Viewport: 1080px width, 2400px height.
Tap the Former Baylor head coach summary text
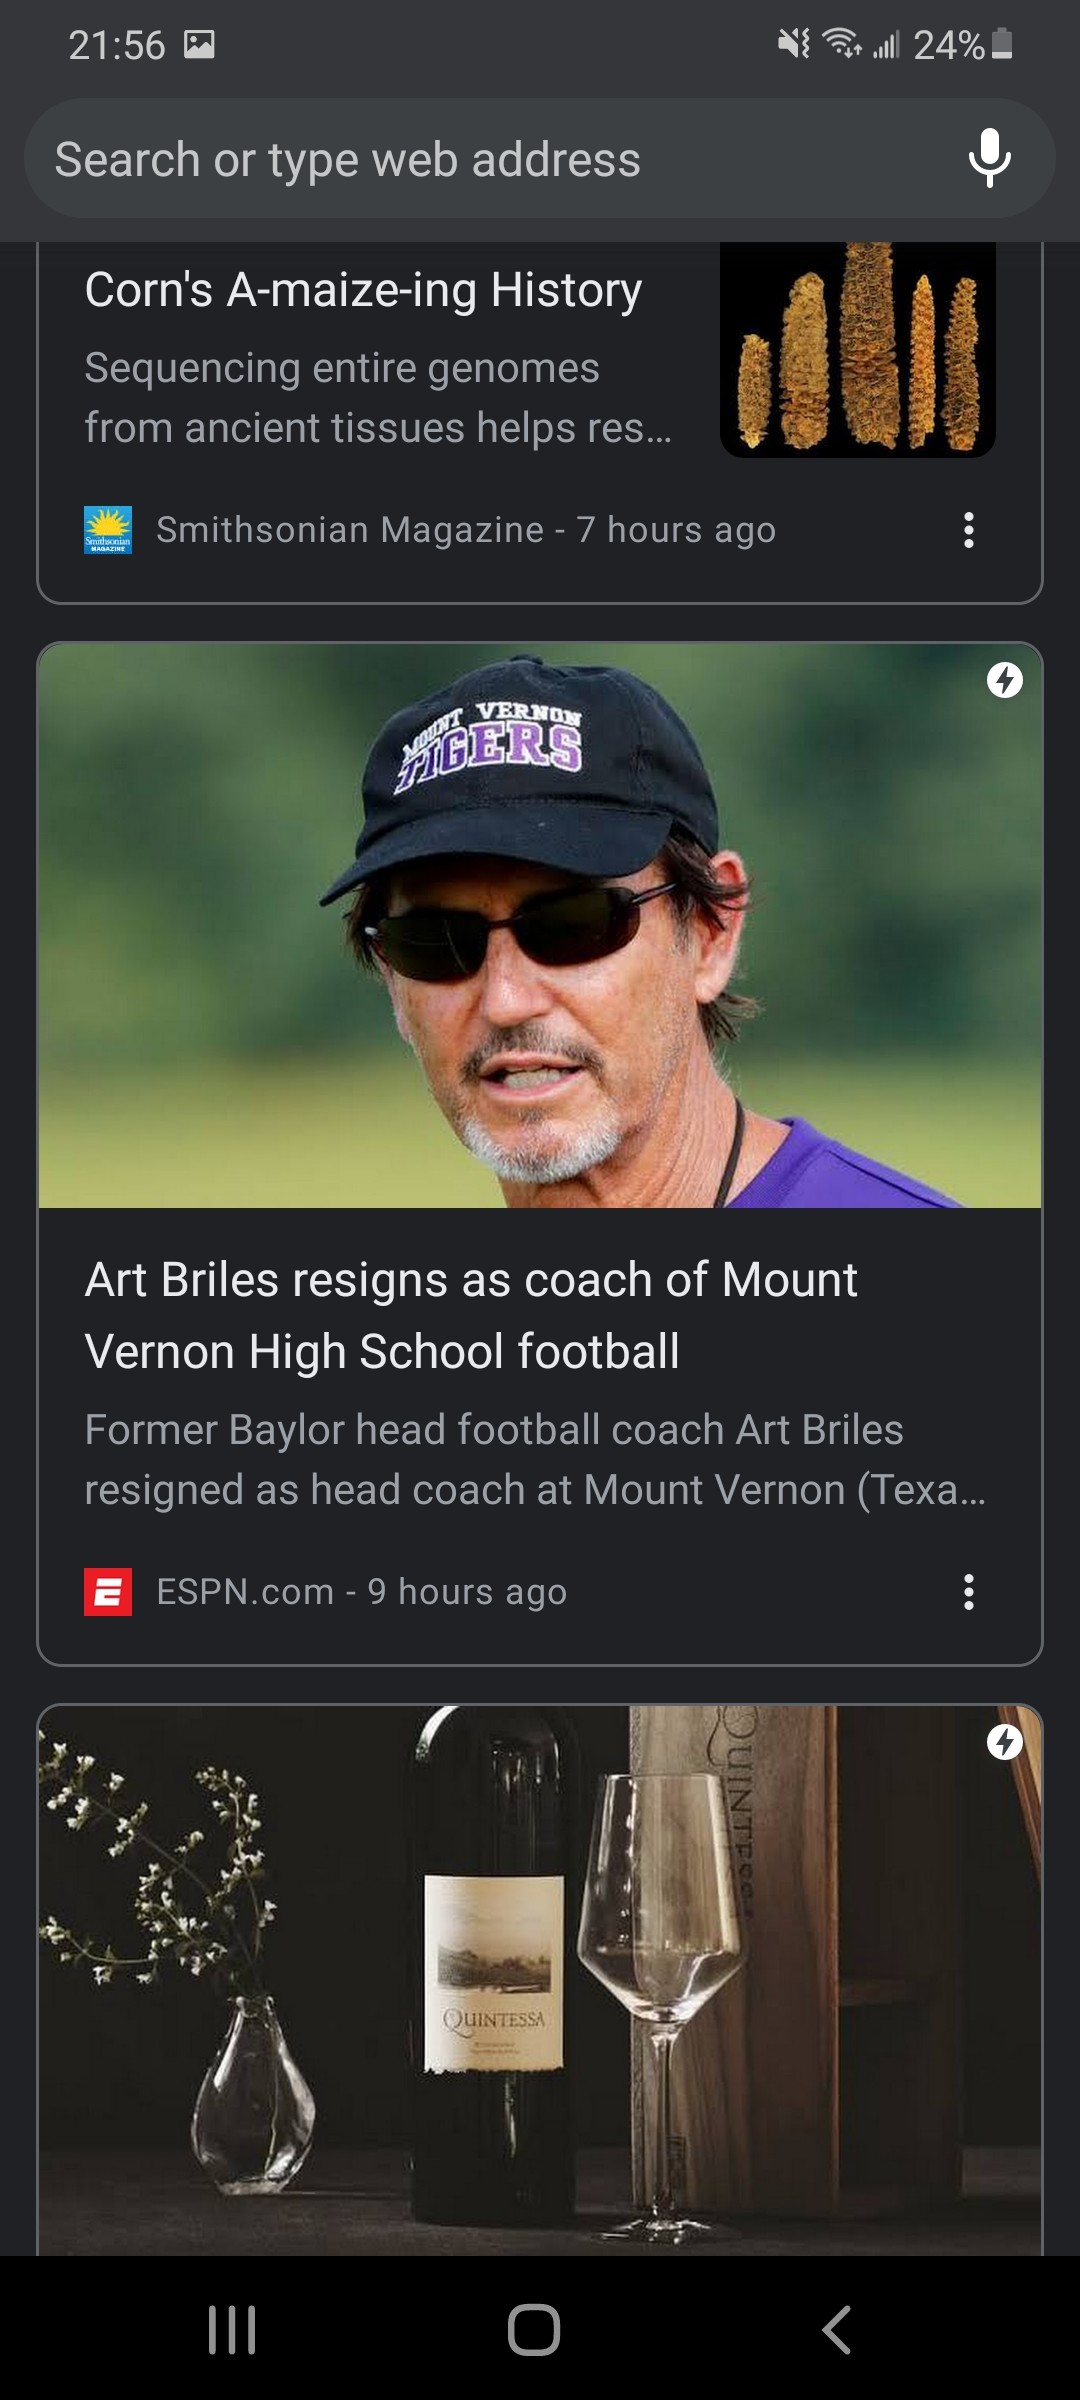[x=535, y=1460]
